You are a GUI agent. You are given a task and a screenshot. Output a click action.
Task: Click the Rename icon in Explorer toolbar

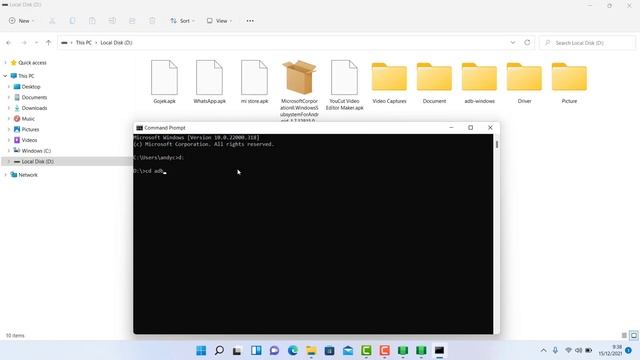[112, 21]
